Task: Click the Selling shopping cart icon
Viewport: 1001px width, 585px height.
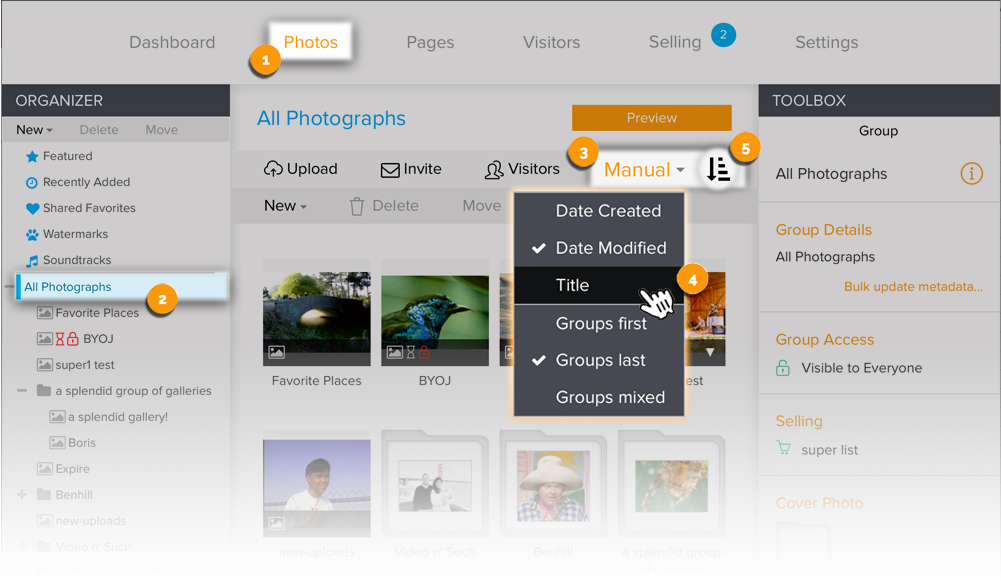Action: click(783, 448)
